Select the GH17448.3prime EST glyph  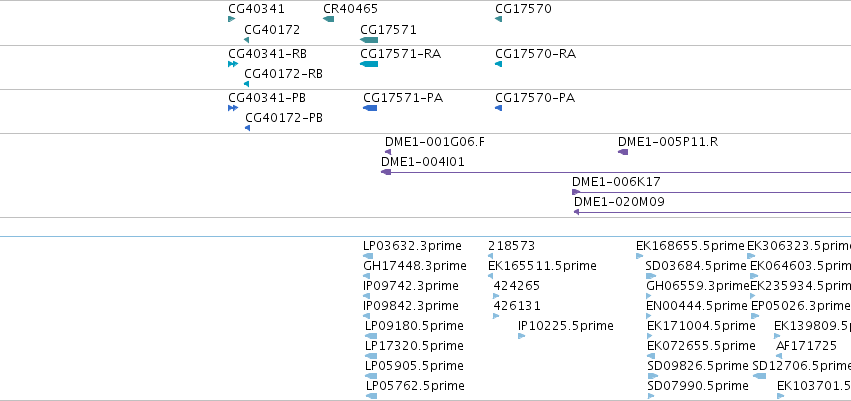(x=366, y=276)
